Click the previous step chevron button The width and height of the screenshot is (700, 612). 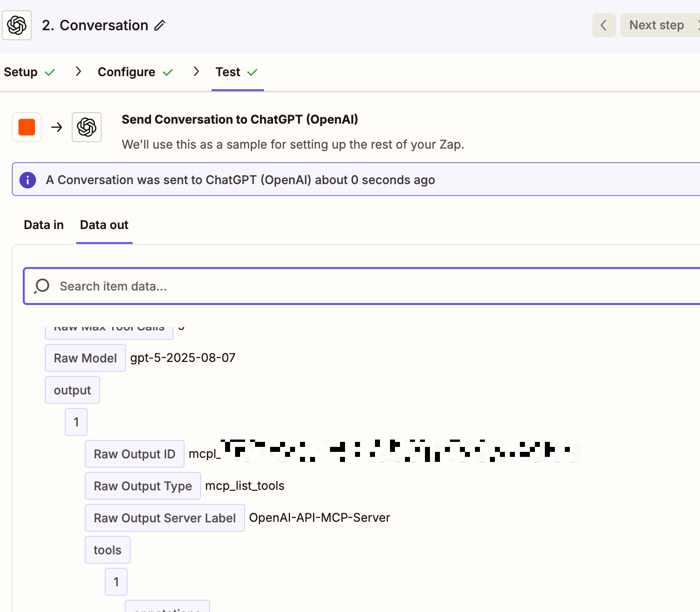point(603,25)
